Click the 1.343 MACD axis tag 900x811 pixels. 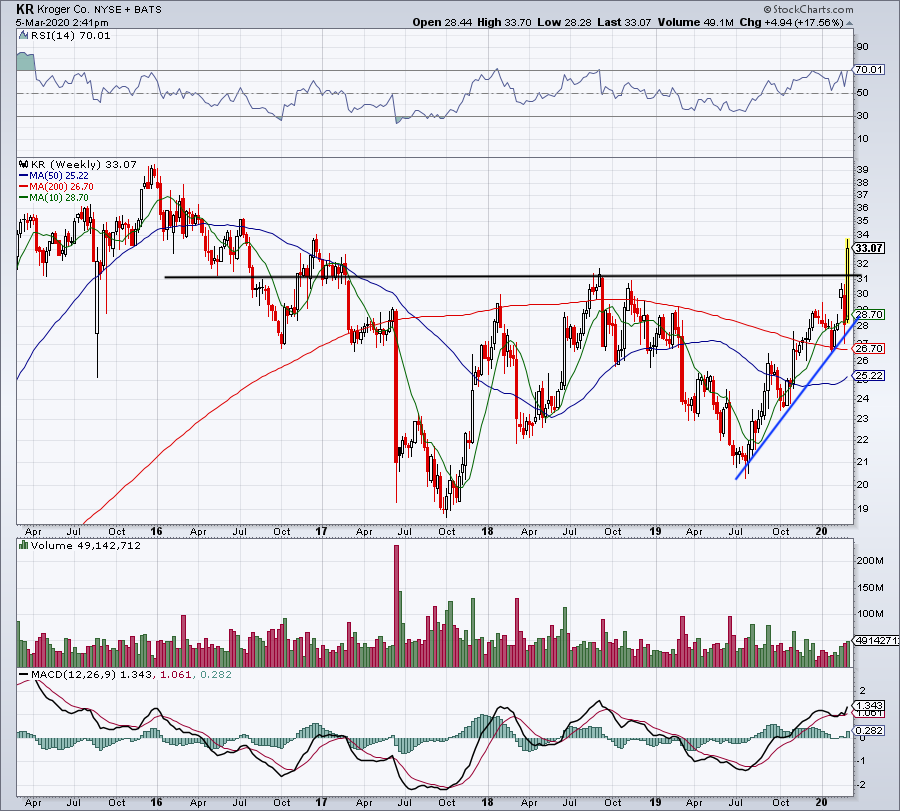[x=869, y=705]
